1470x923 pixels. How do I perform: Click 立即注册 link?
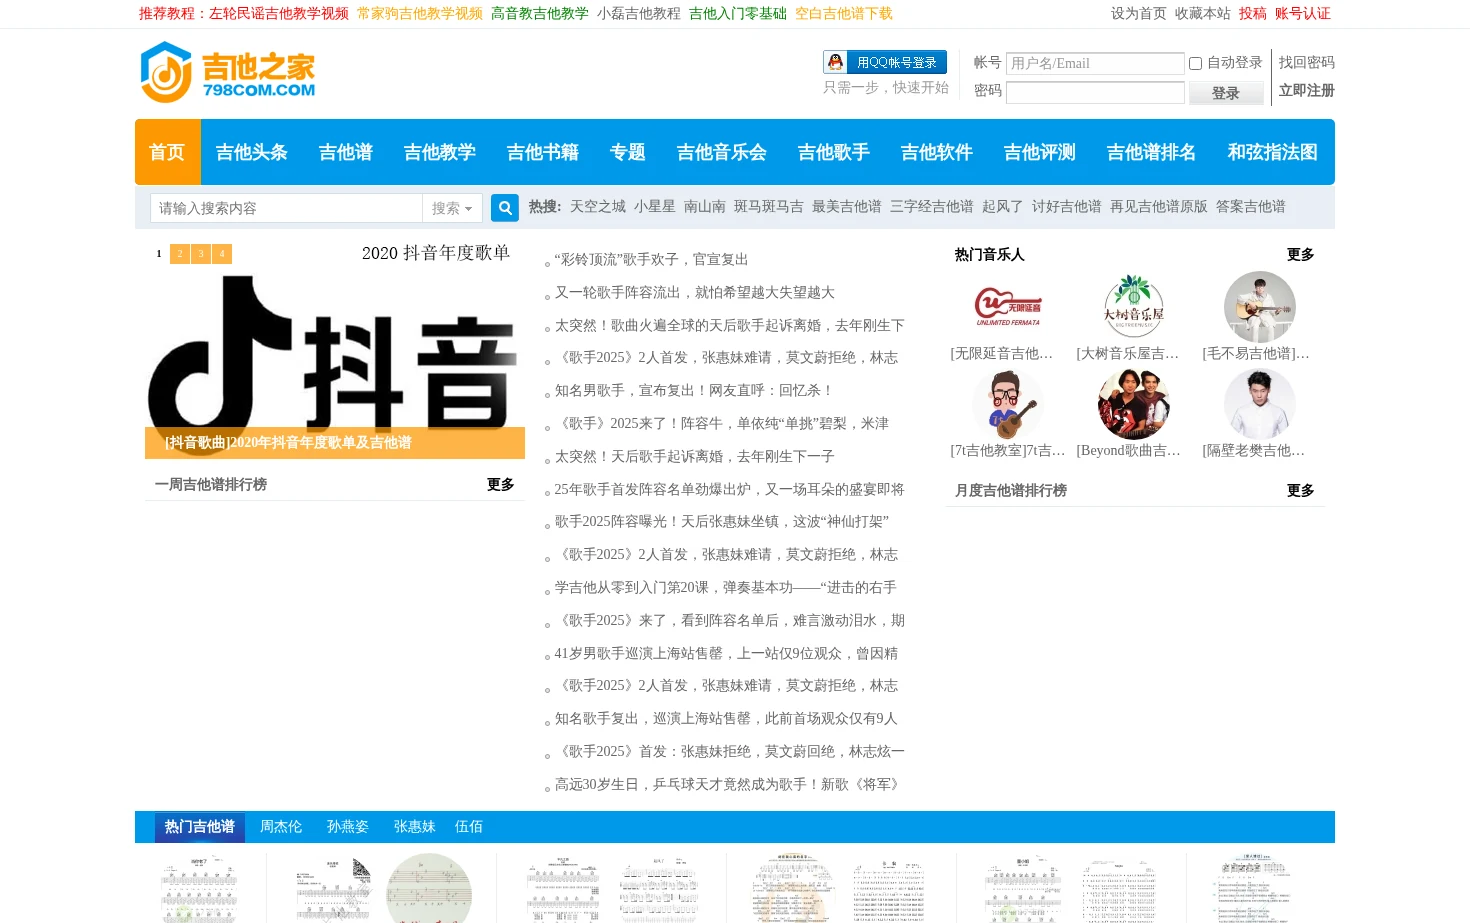pos(1307,90)
